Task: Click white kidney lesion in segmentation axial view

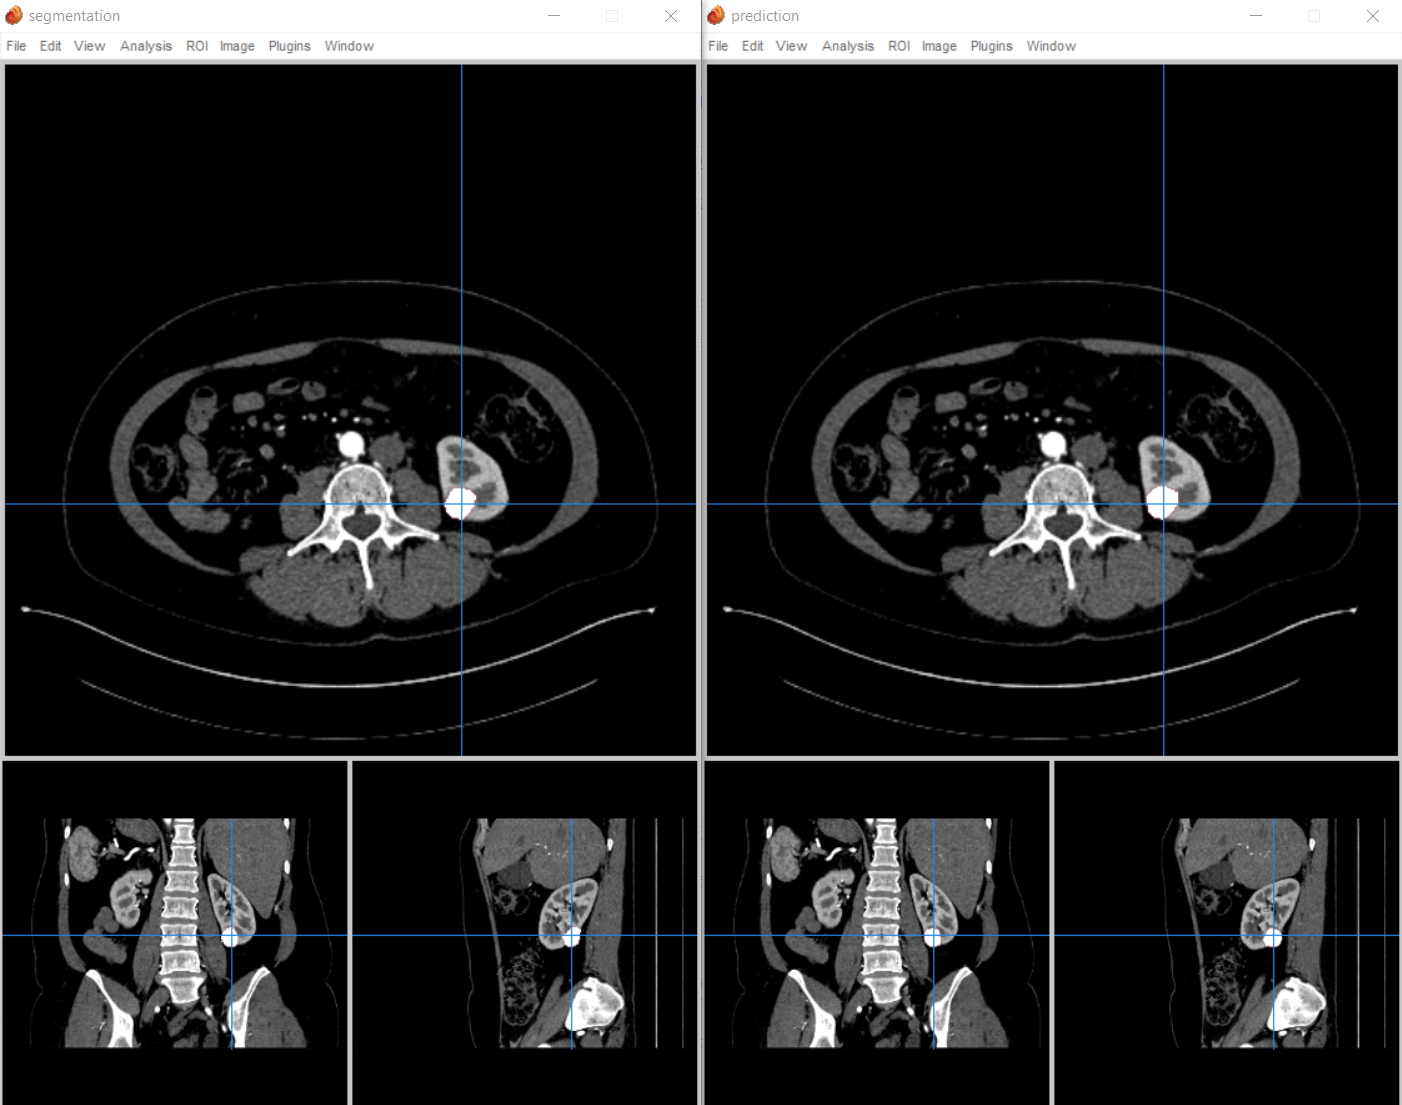Action: tap(460, 503)
